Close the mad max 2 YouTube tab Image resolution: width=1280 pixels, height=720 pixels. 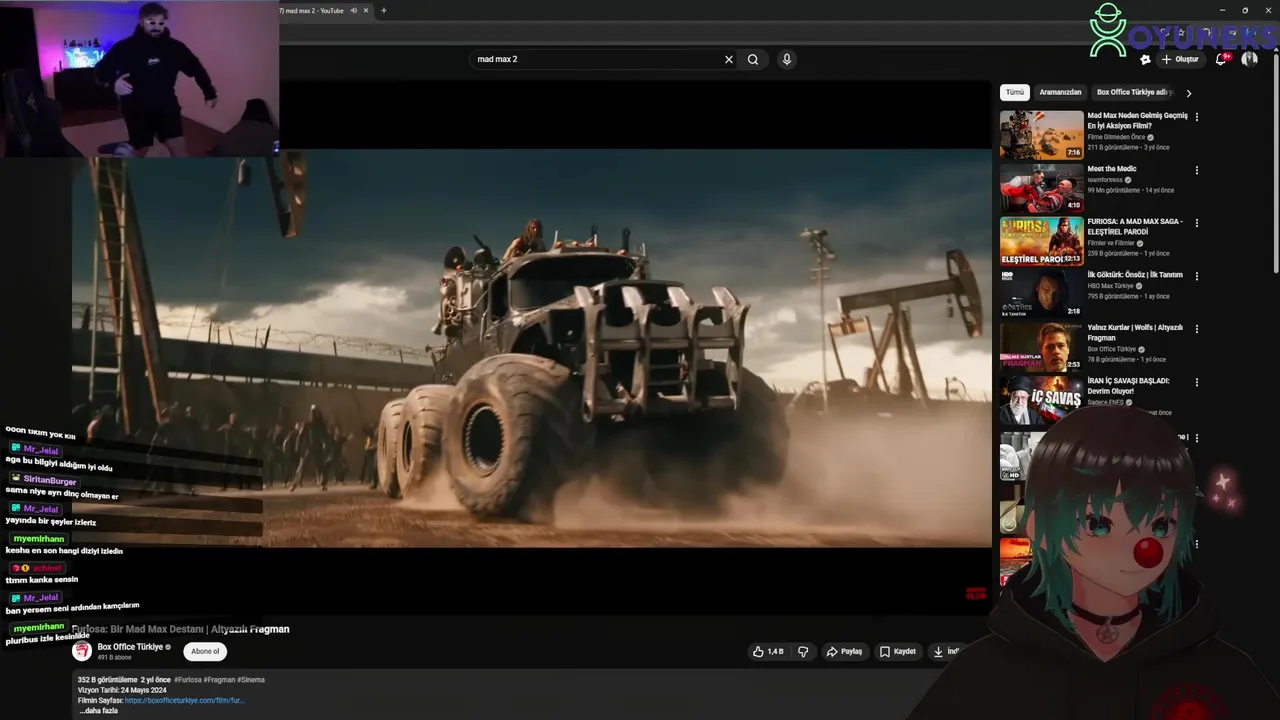point(366,11)
